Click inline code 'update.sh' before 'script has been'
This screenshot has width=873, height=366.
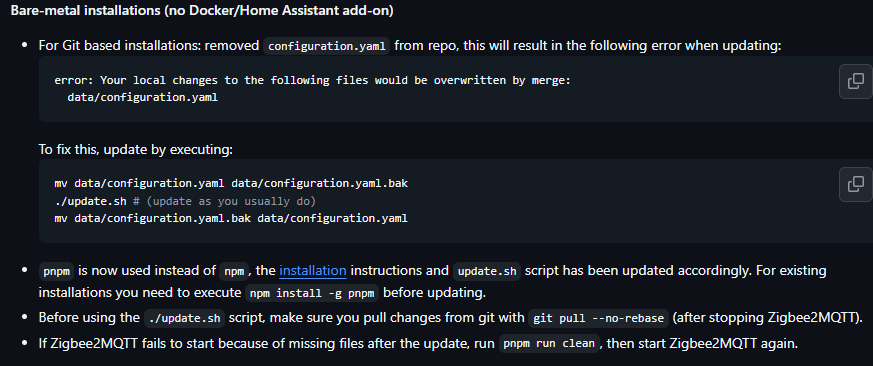pos(487,271)
